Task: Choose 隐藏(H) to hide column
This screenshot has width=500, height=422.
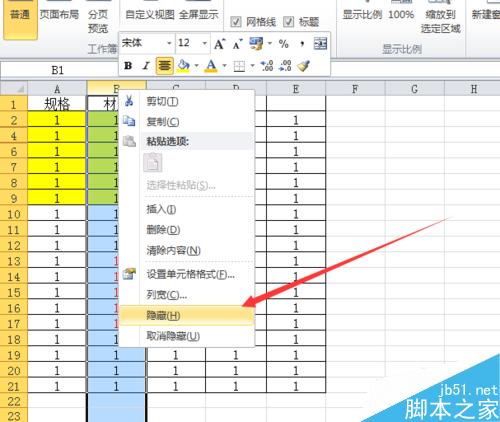Action: (x=187, y=315)
